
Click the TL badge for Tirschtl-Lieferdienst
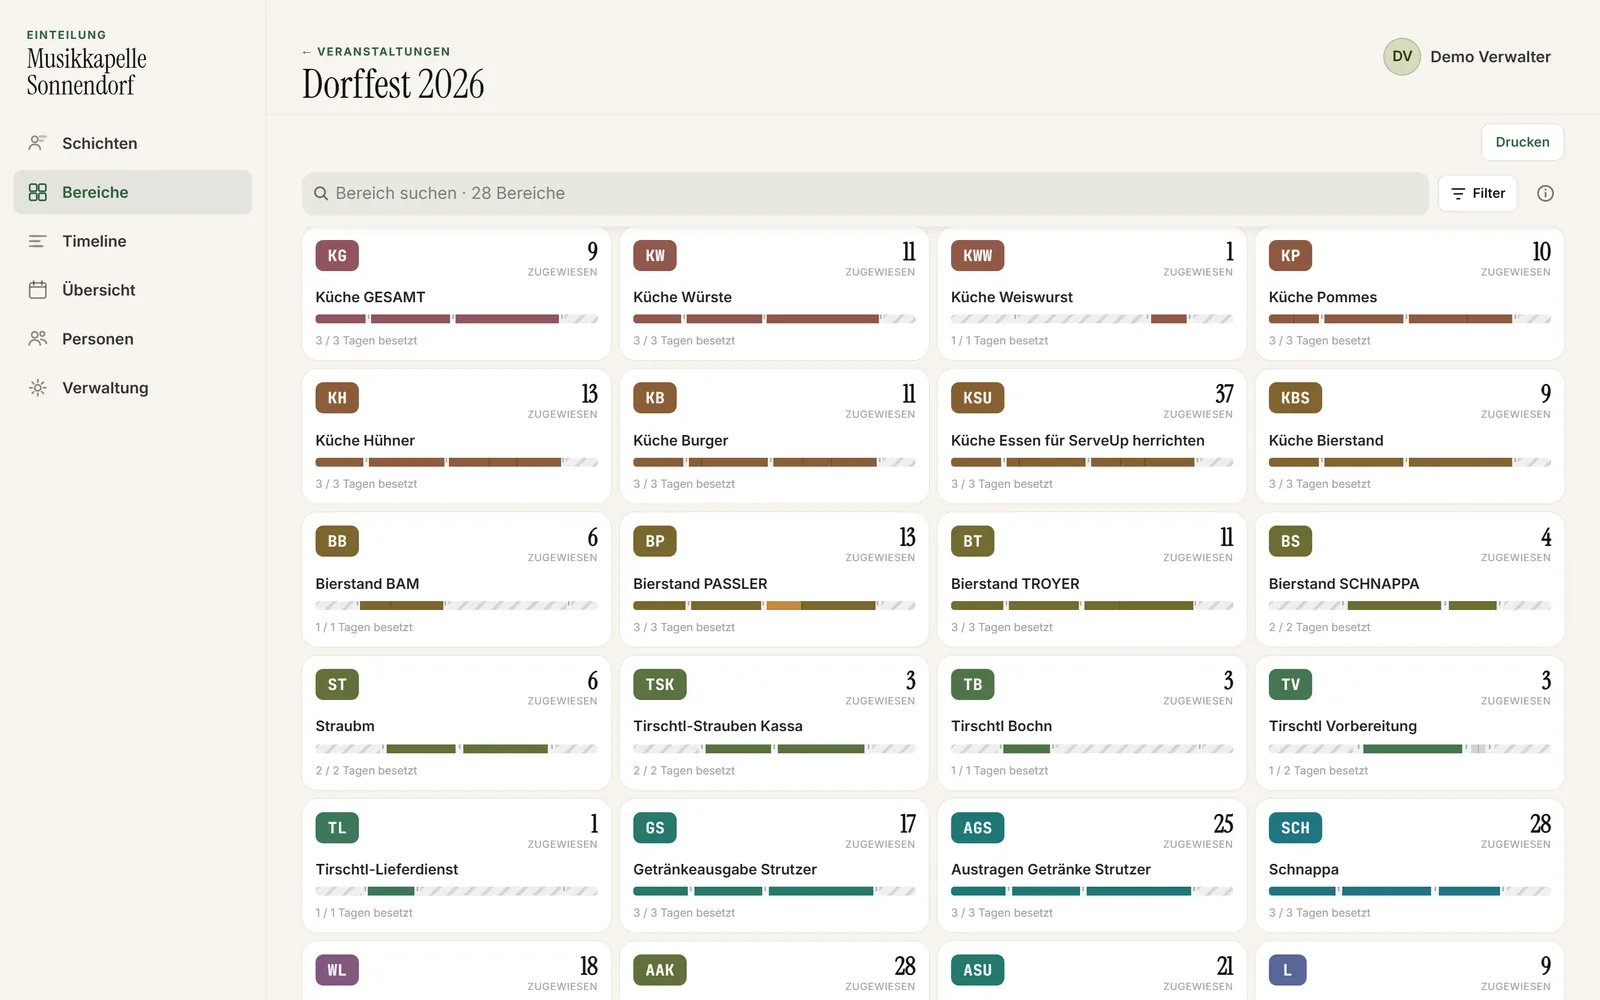pyautogui.click(x=337, y=828)
